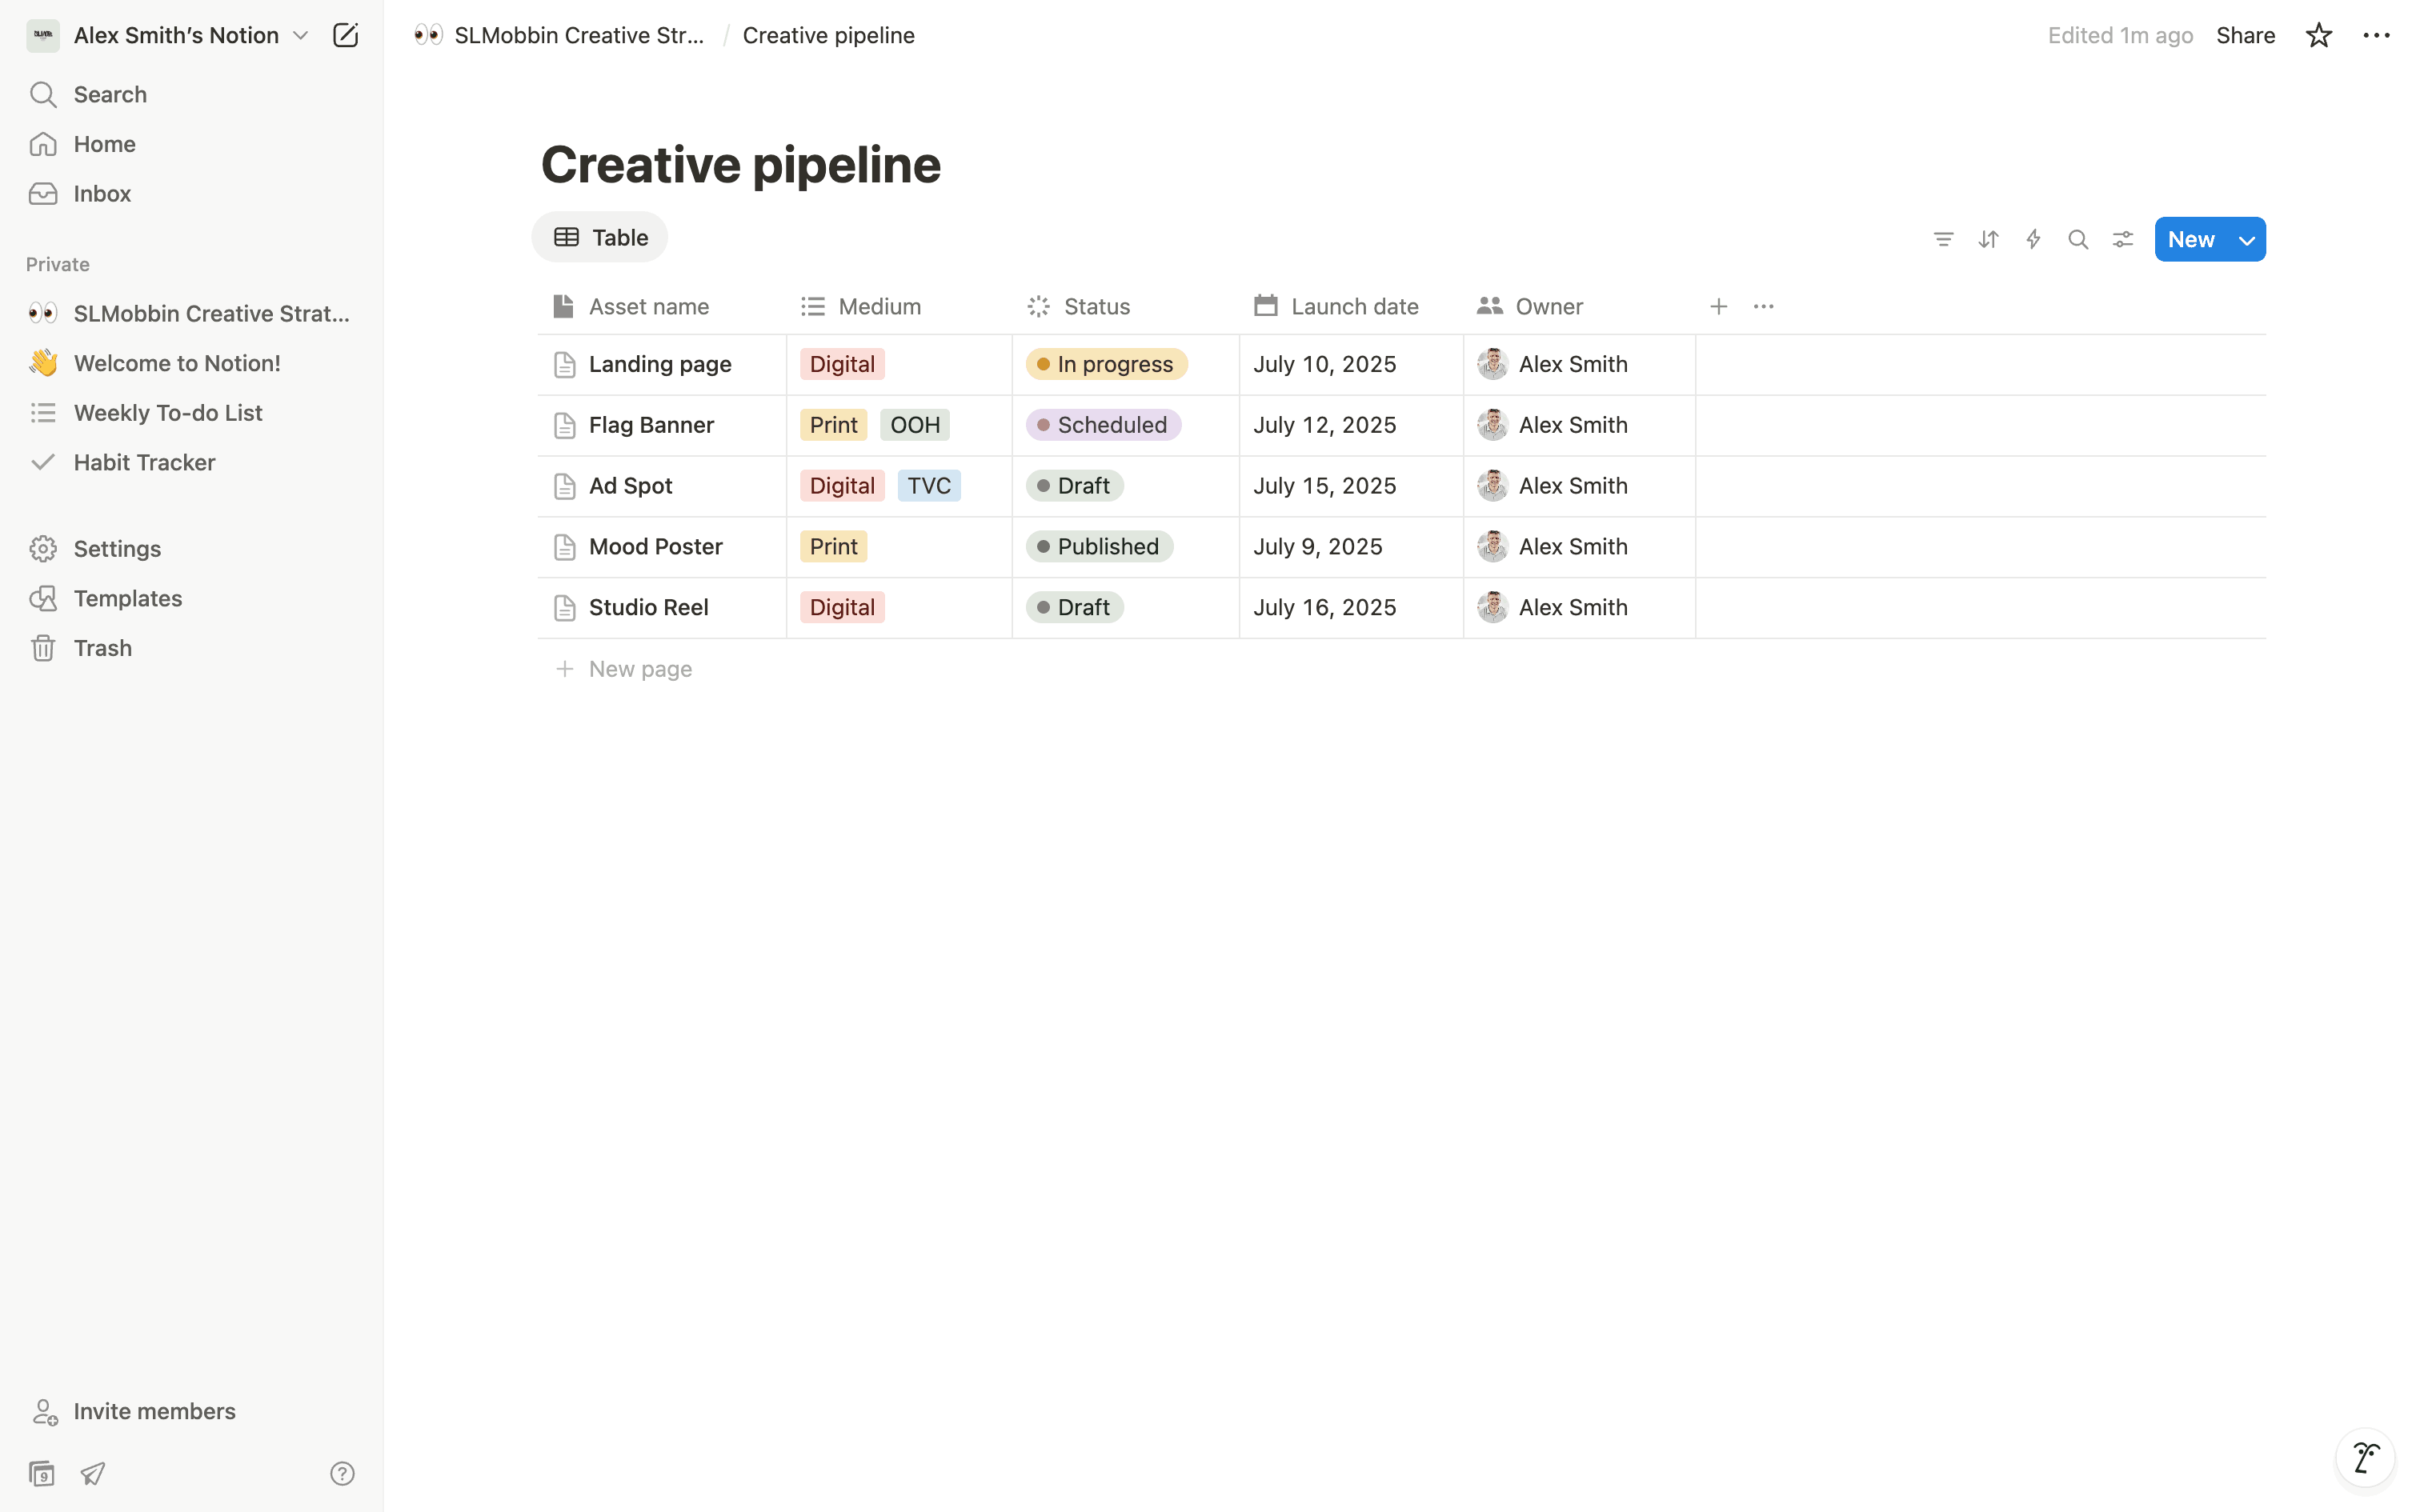The width and height of the screenshot is (2420, 1512).
Task: Open the sort options icon
Action: pos(1988,239)
